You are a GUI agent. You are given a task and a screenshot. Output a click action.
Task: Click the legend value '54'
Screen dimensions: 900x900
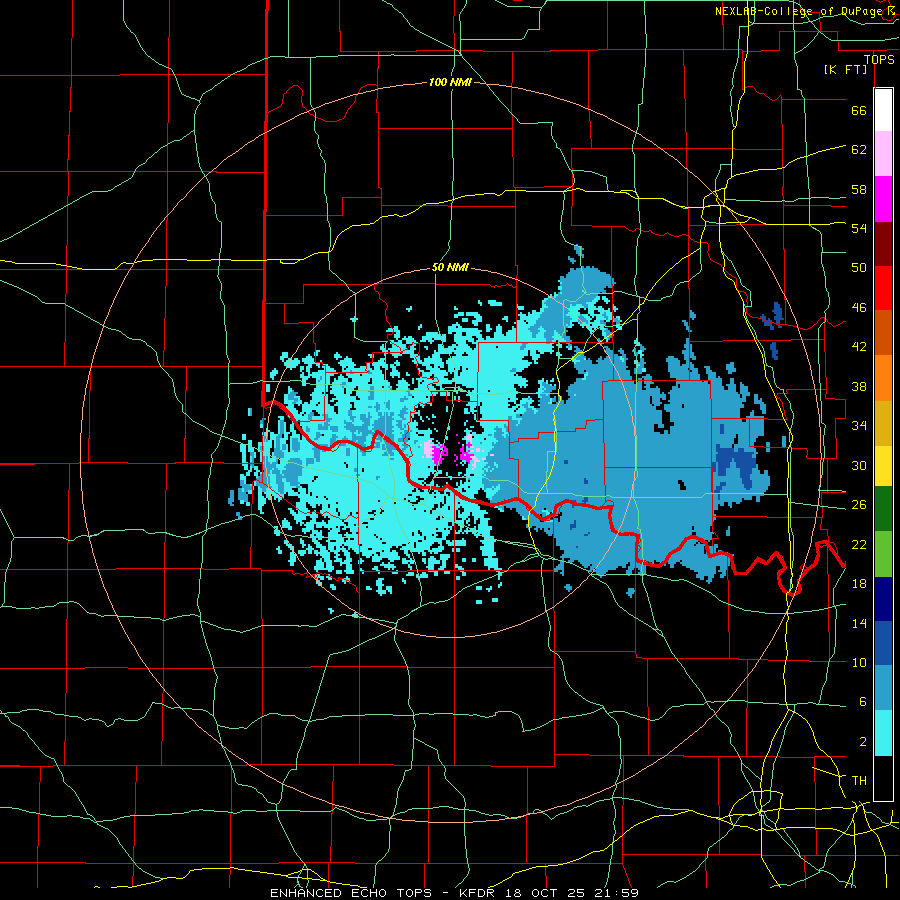pos(859,228)
